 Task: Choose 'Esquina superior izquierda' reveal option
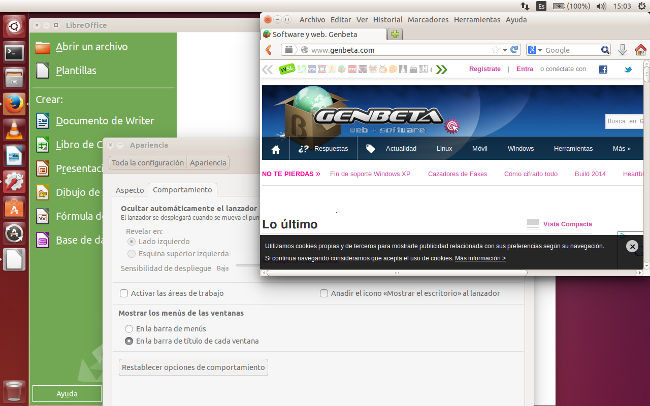coord(131,253)
